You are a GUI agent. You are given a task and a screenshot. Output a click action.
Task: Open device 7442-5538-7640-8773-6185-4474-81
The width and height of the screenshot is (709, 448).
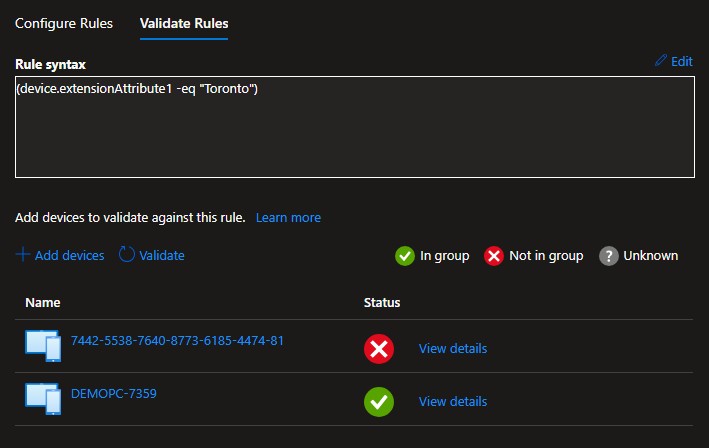click(x=178, y=340)
